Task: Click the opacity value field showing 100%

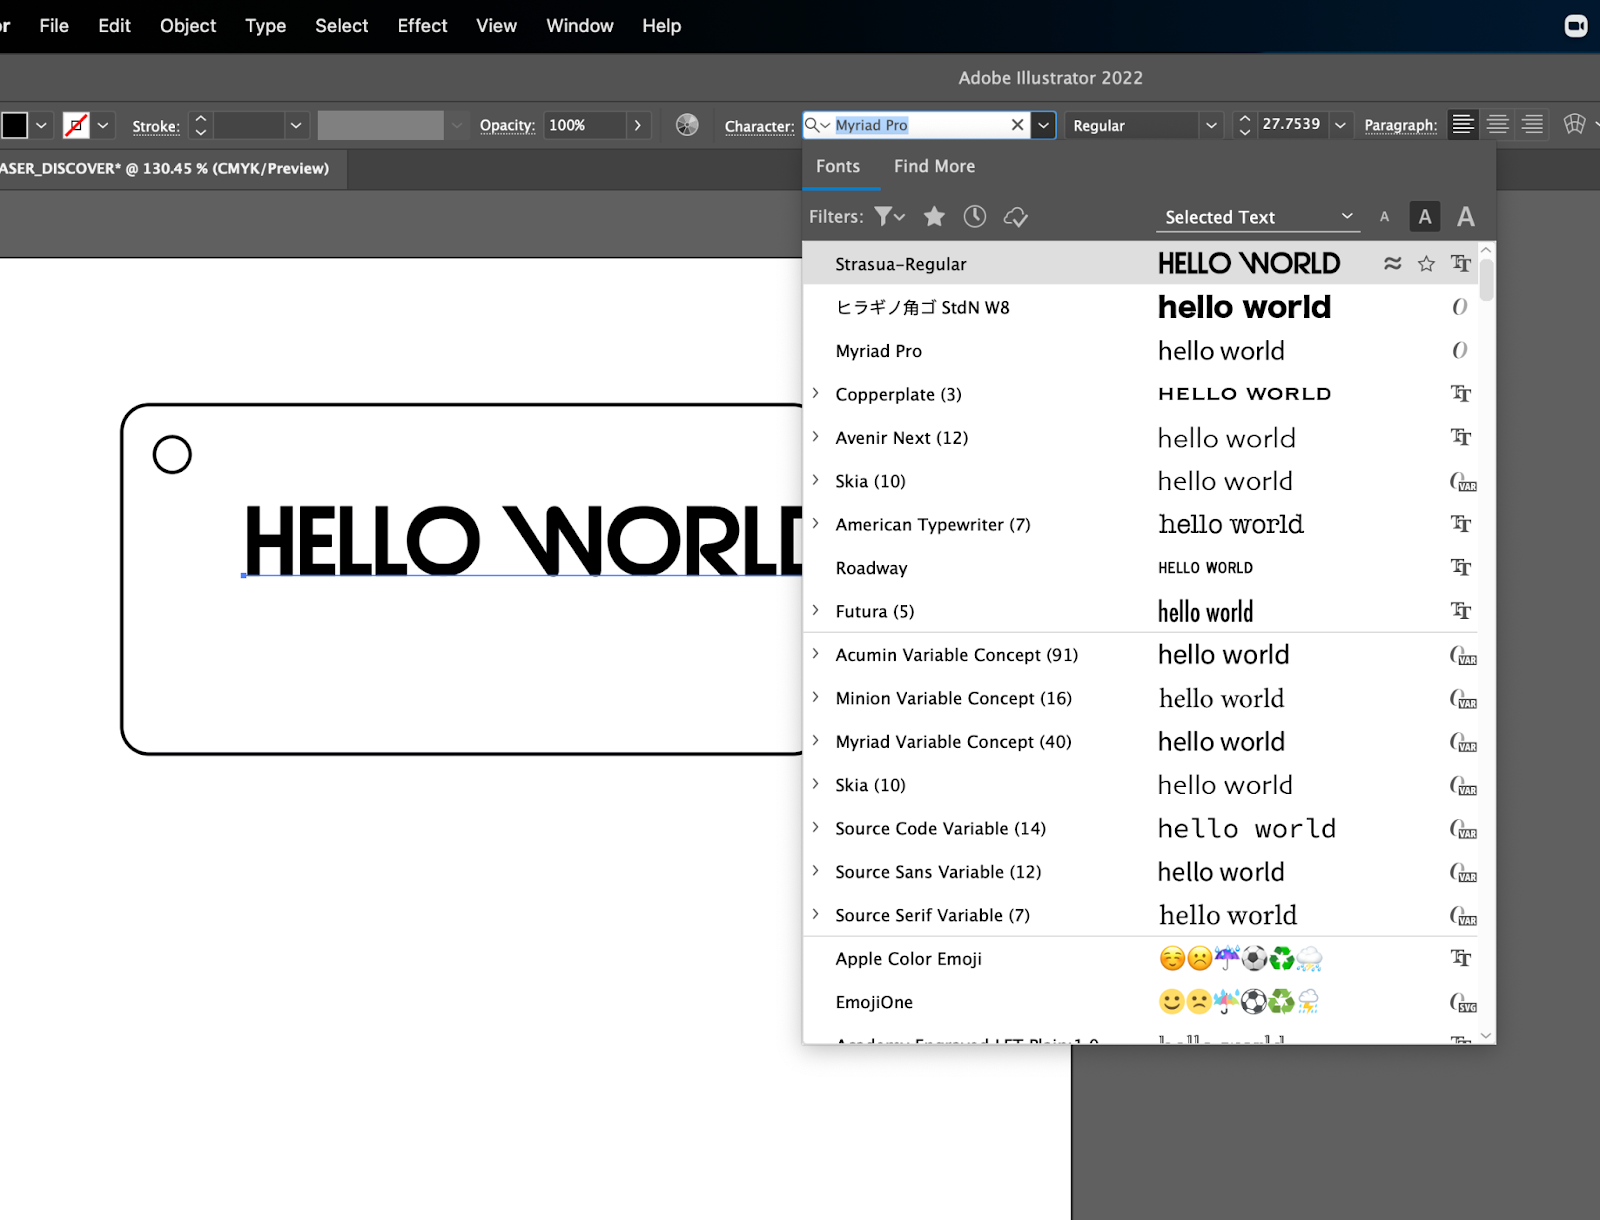Action: pyautogui.click(x=585, y=125)
